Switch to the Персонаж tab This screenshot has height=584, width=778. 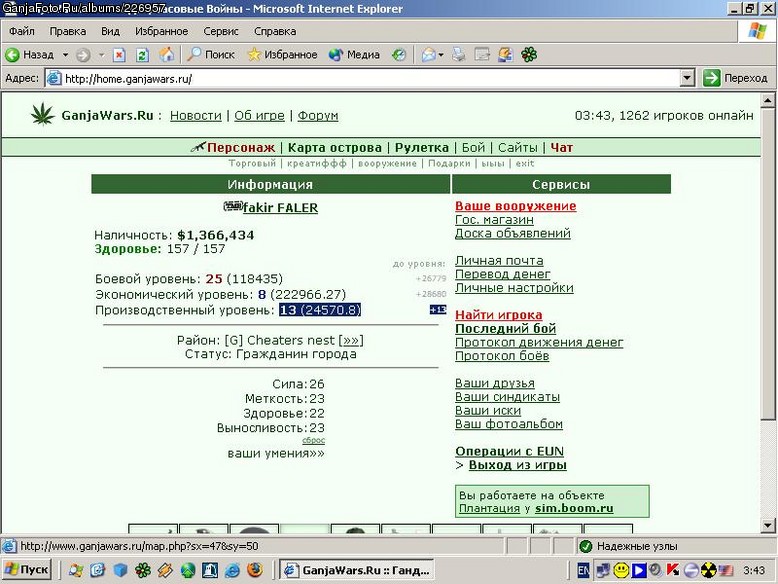[x=241, y=147]
